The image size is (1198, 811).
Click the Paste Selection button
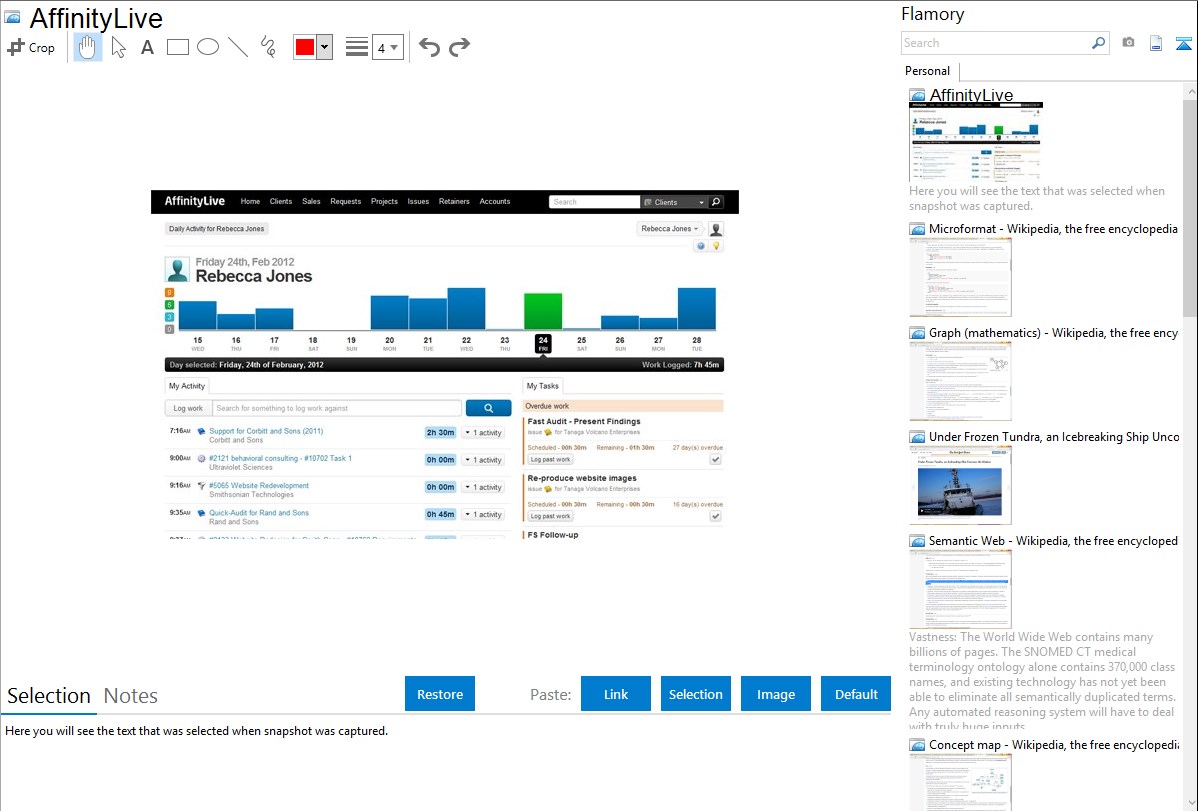click(696, 694)
